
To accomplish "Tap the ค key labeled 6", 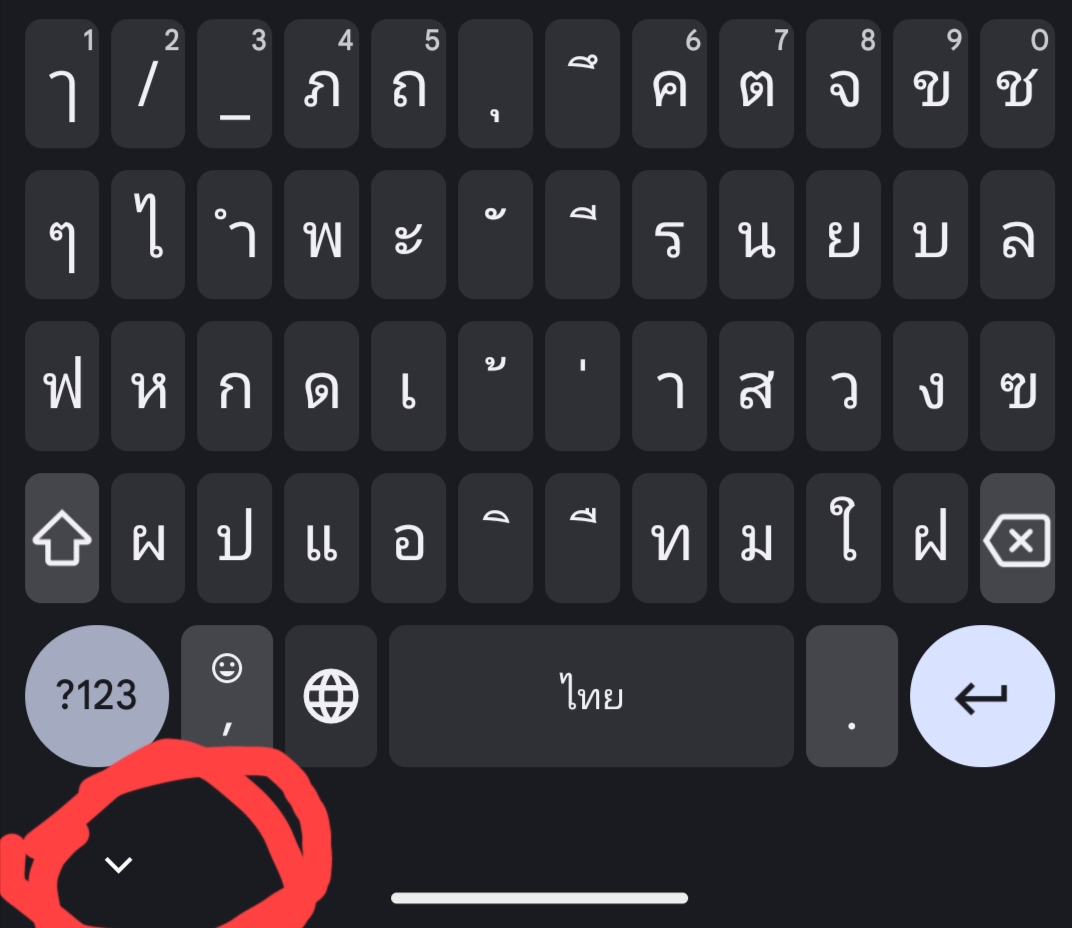I will pyautogui.click(x=669, y=83).
